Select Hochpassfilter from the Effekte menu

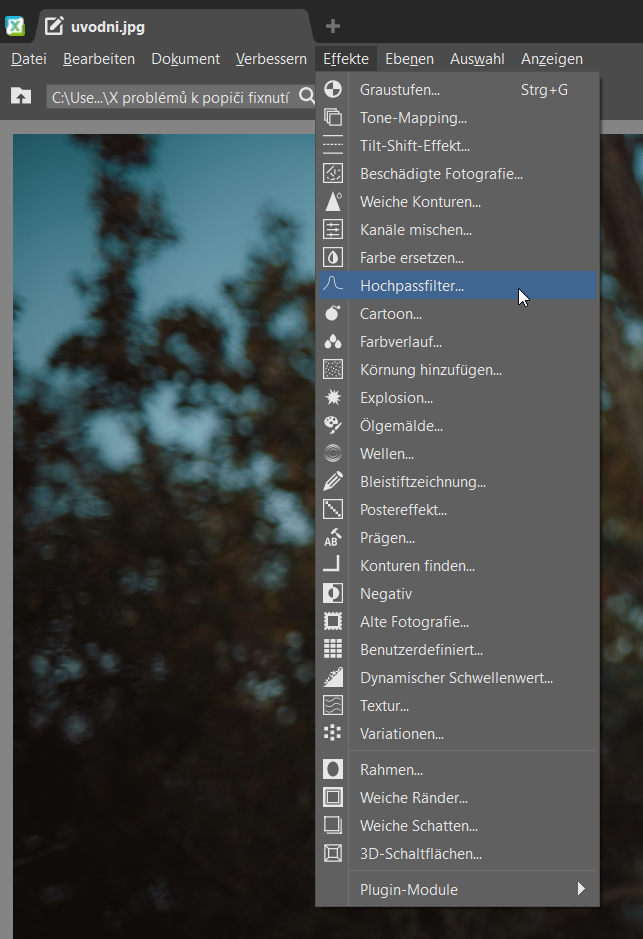click(412, 286)
